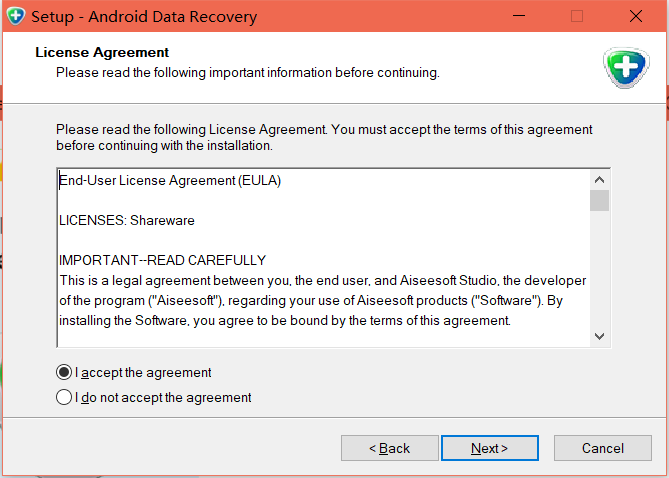Continue installation with Next button
Image resolution: width=669 pixels, height=478 pixels.
pyautogui.click(x=490, y=448)
